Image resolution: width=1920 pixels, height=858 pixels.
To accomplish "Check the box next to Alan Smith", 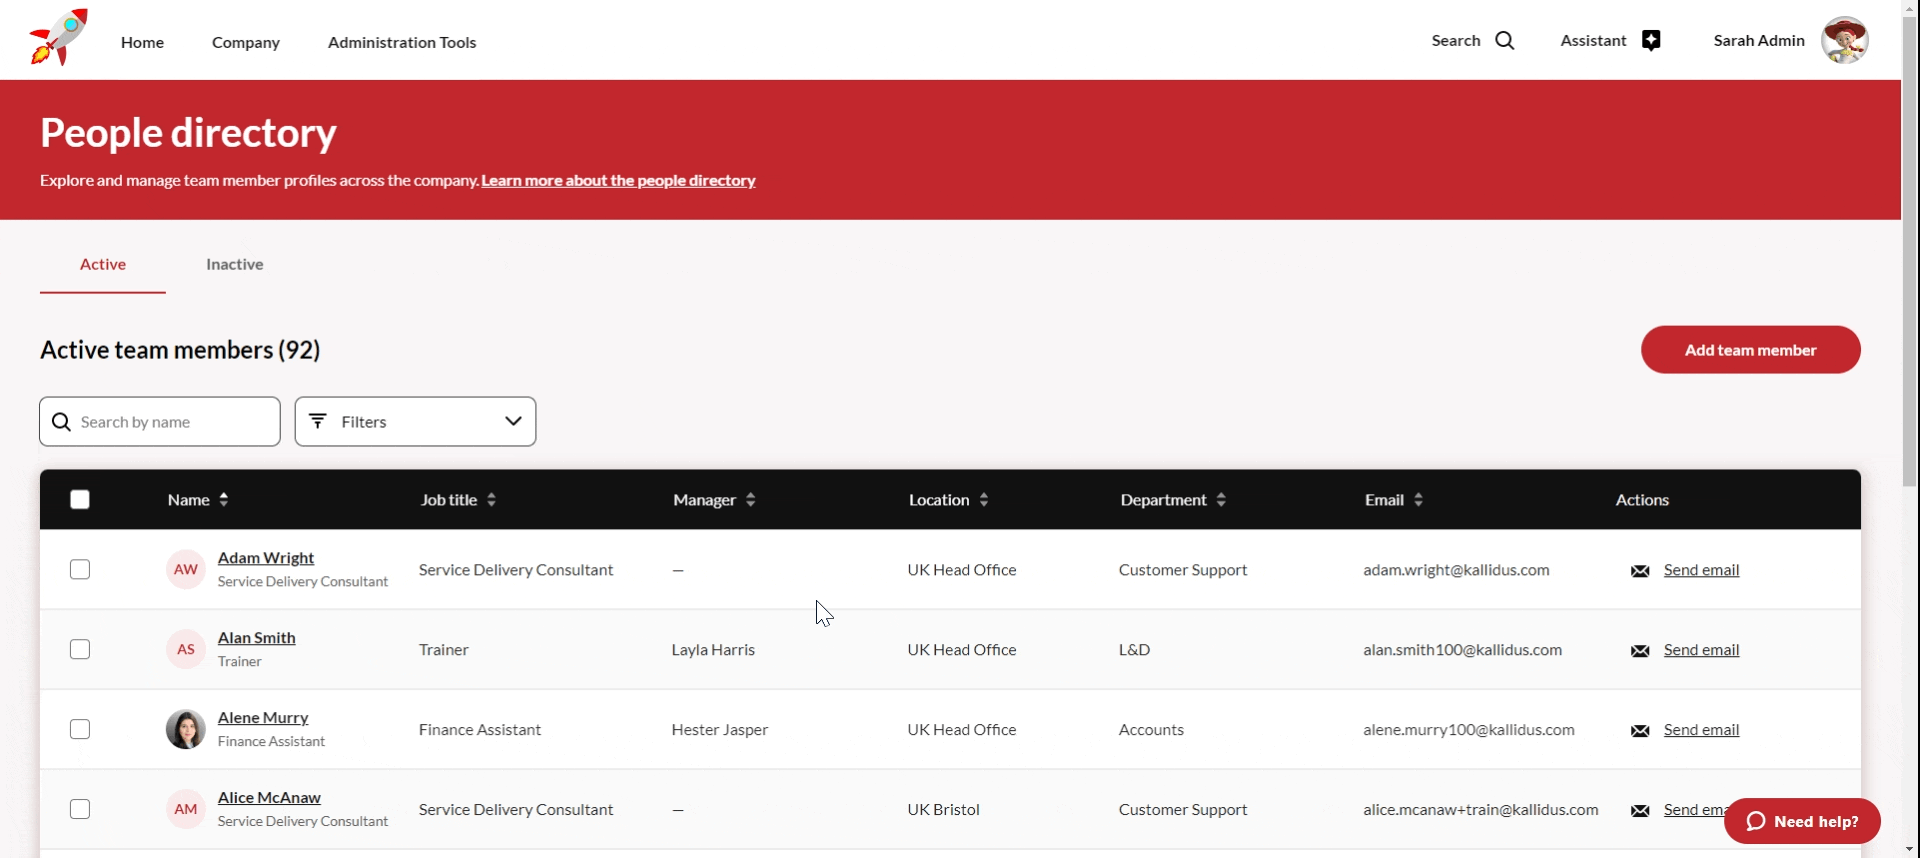I will click(80, 650).
